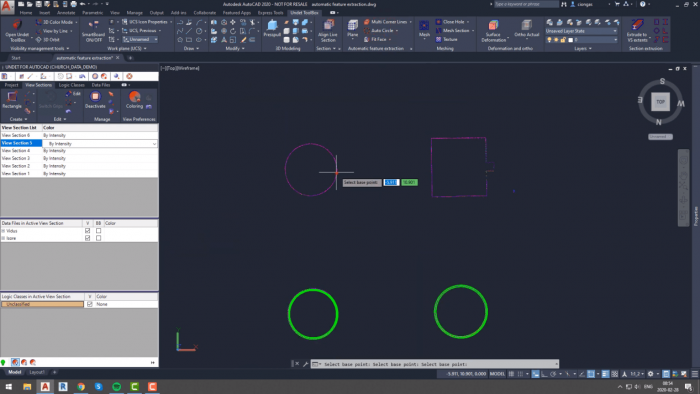Open Start document tab
The image size is (700, 394).
(16, 58)
